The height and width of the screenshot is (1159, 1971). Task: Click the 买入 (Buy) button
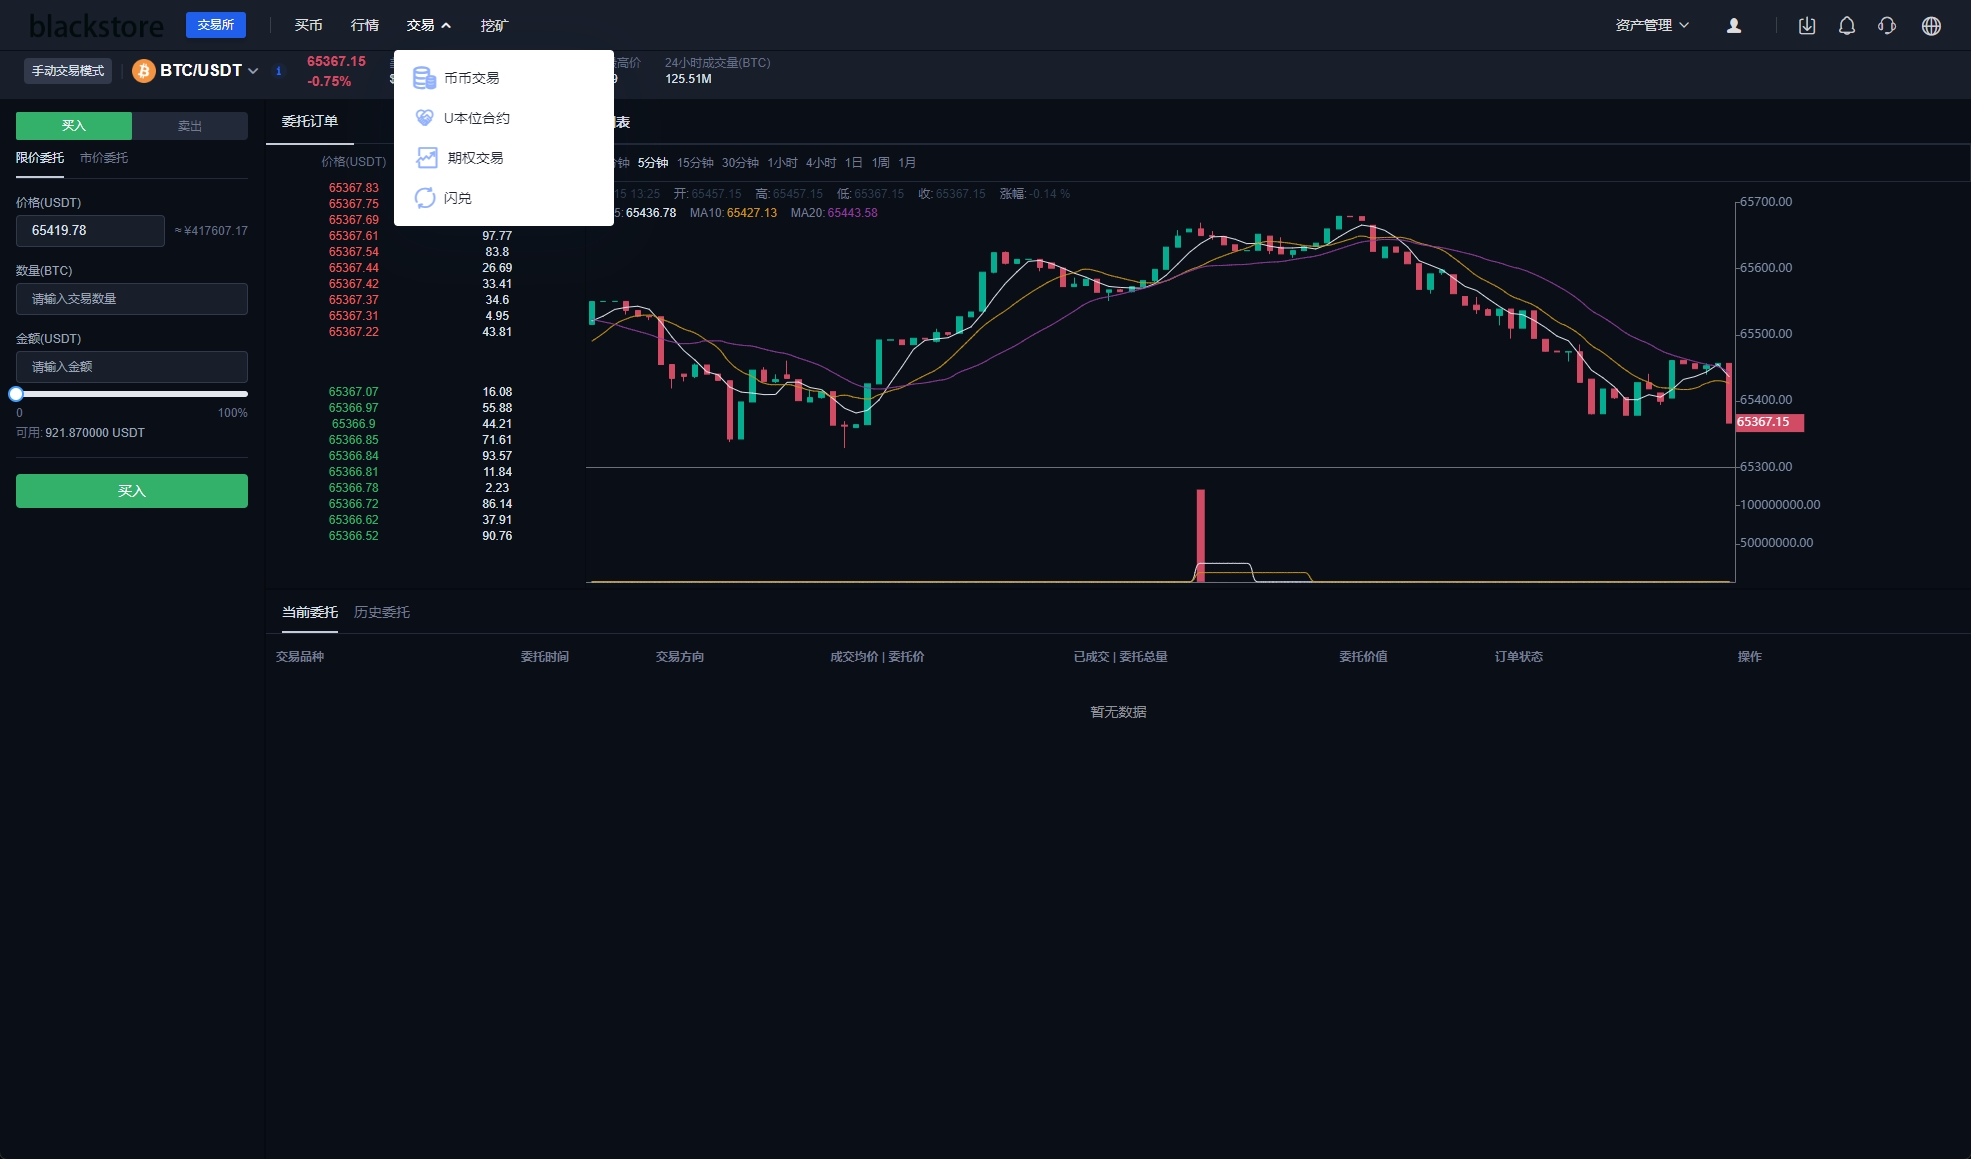(x=130, y=491)
